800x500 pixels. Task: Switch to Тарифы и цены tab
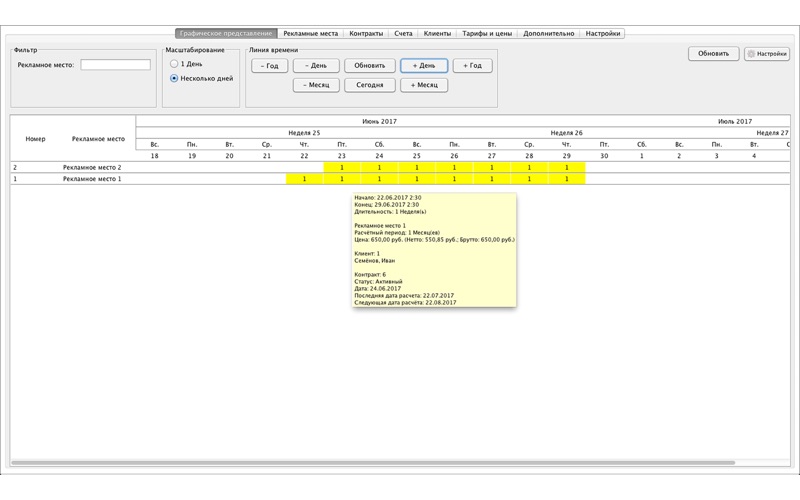tap(487, 33)
